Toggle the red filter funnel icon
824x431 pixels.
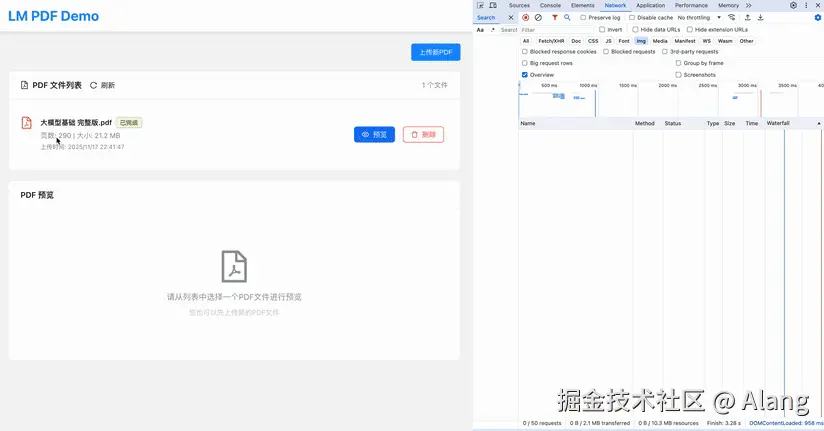tap(554, 17)
